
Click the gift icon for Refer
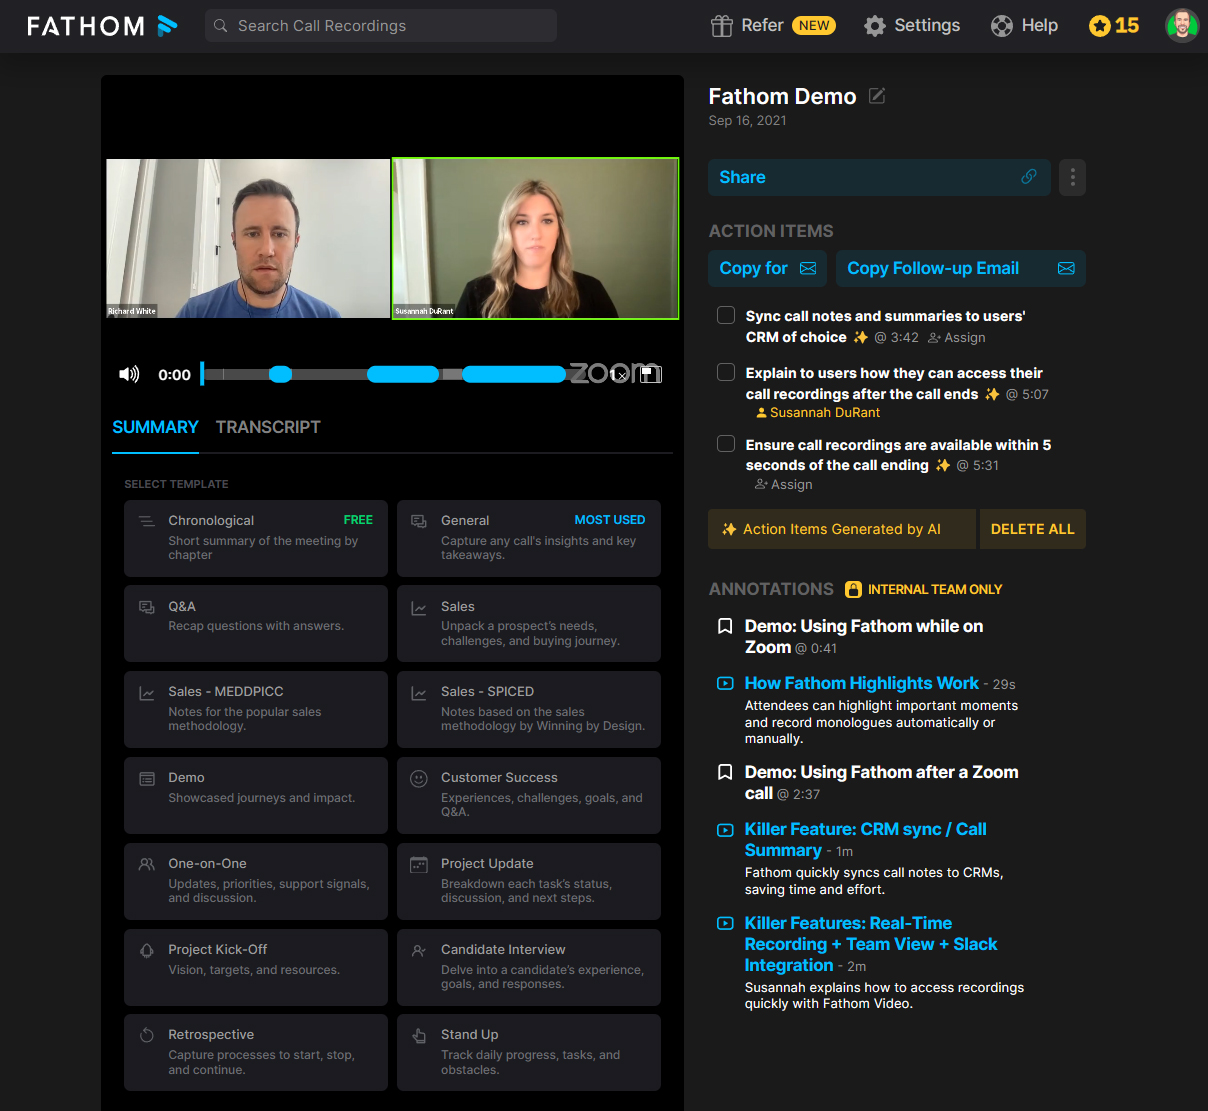(721, 26)
